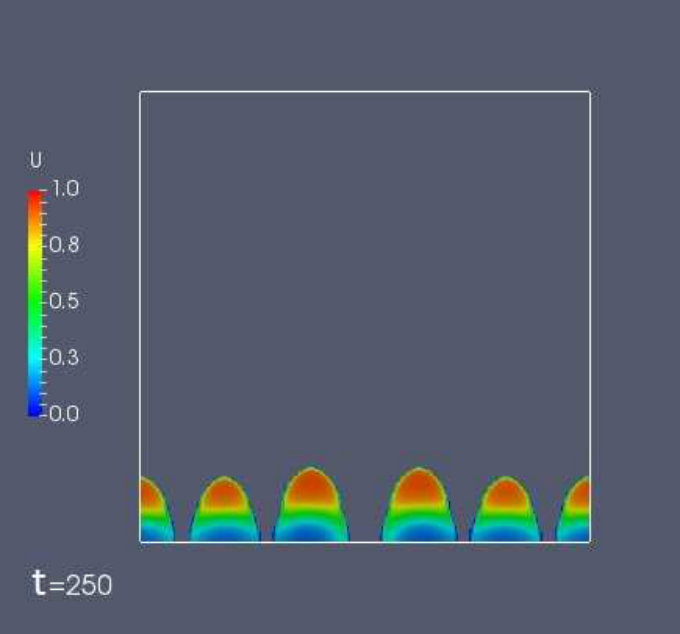Click the '1.0' legend label
Screen dimensions: 680x634
[x=65, y=189]
